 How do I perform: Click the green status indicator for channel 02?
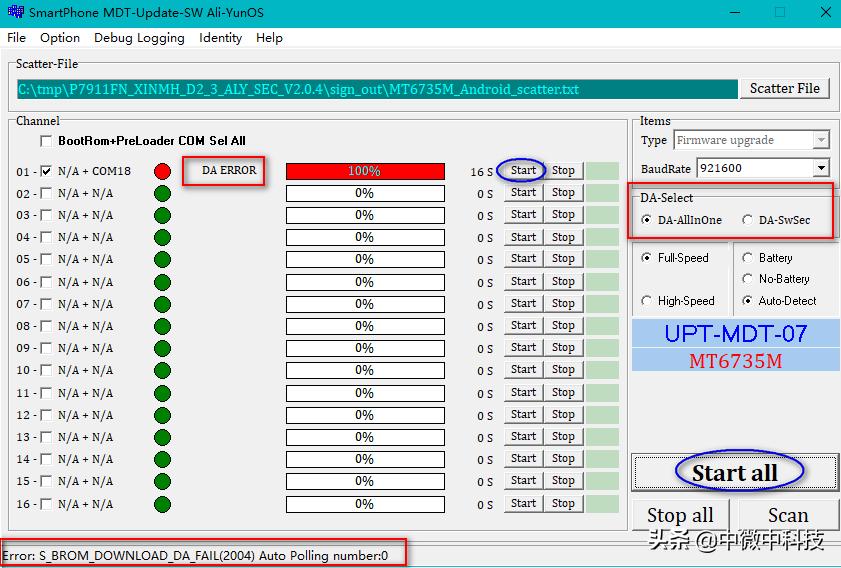coord(162,194)
